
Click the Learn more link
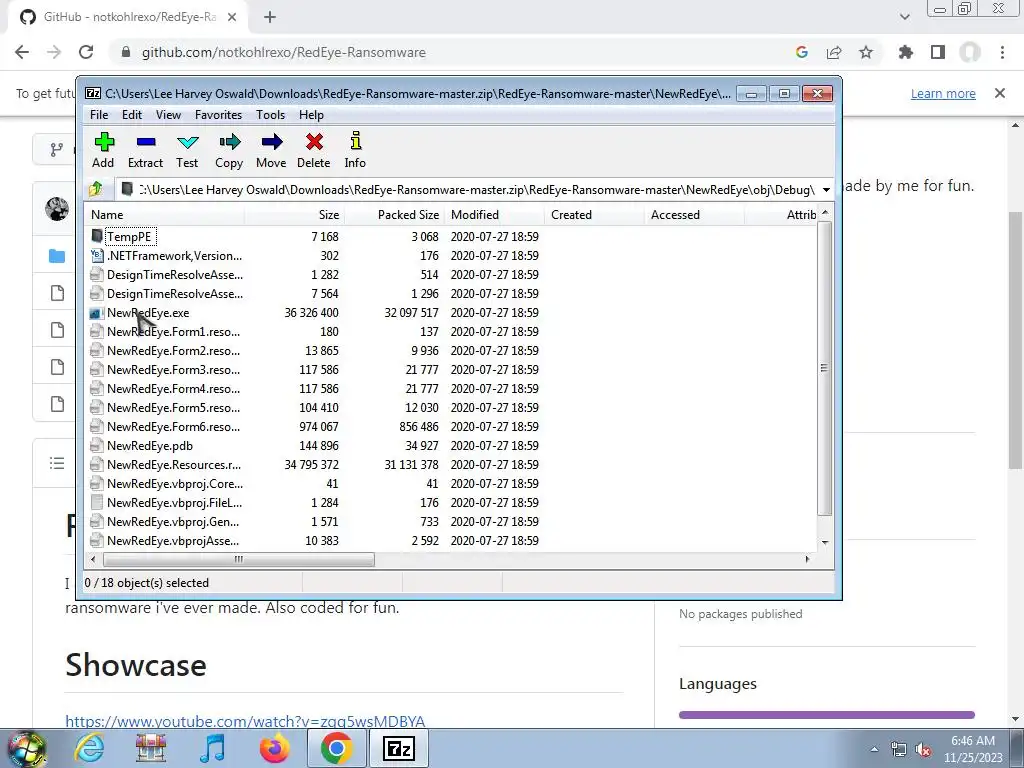[x=943, y=93]
